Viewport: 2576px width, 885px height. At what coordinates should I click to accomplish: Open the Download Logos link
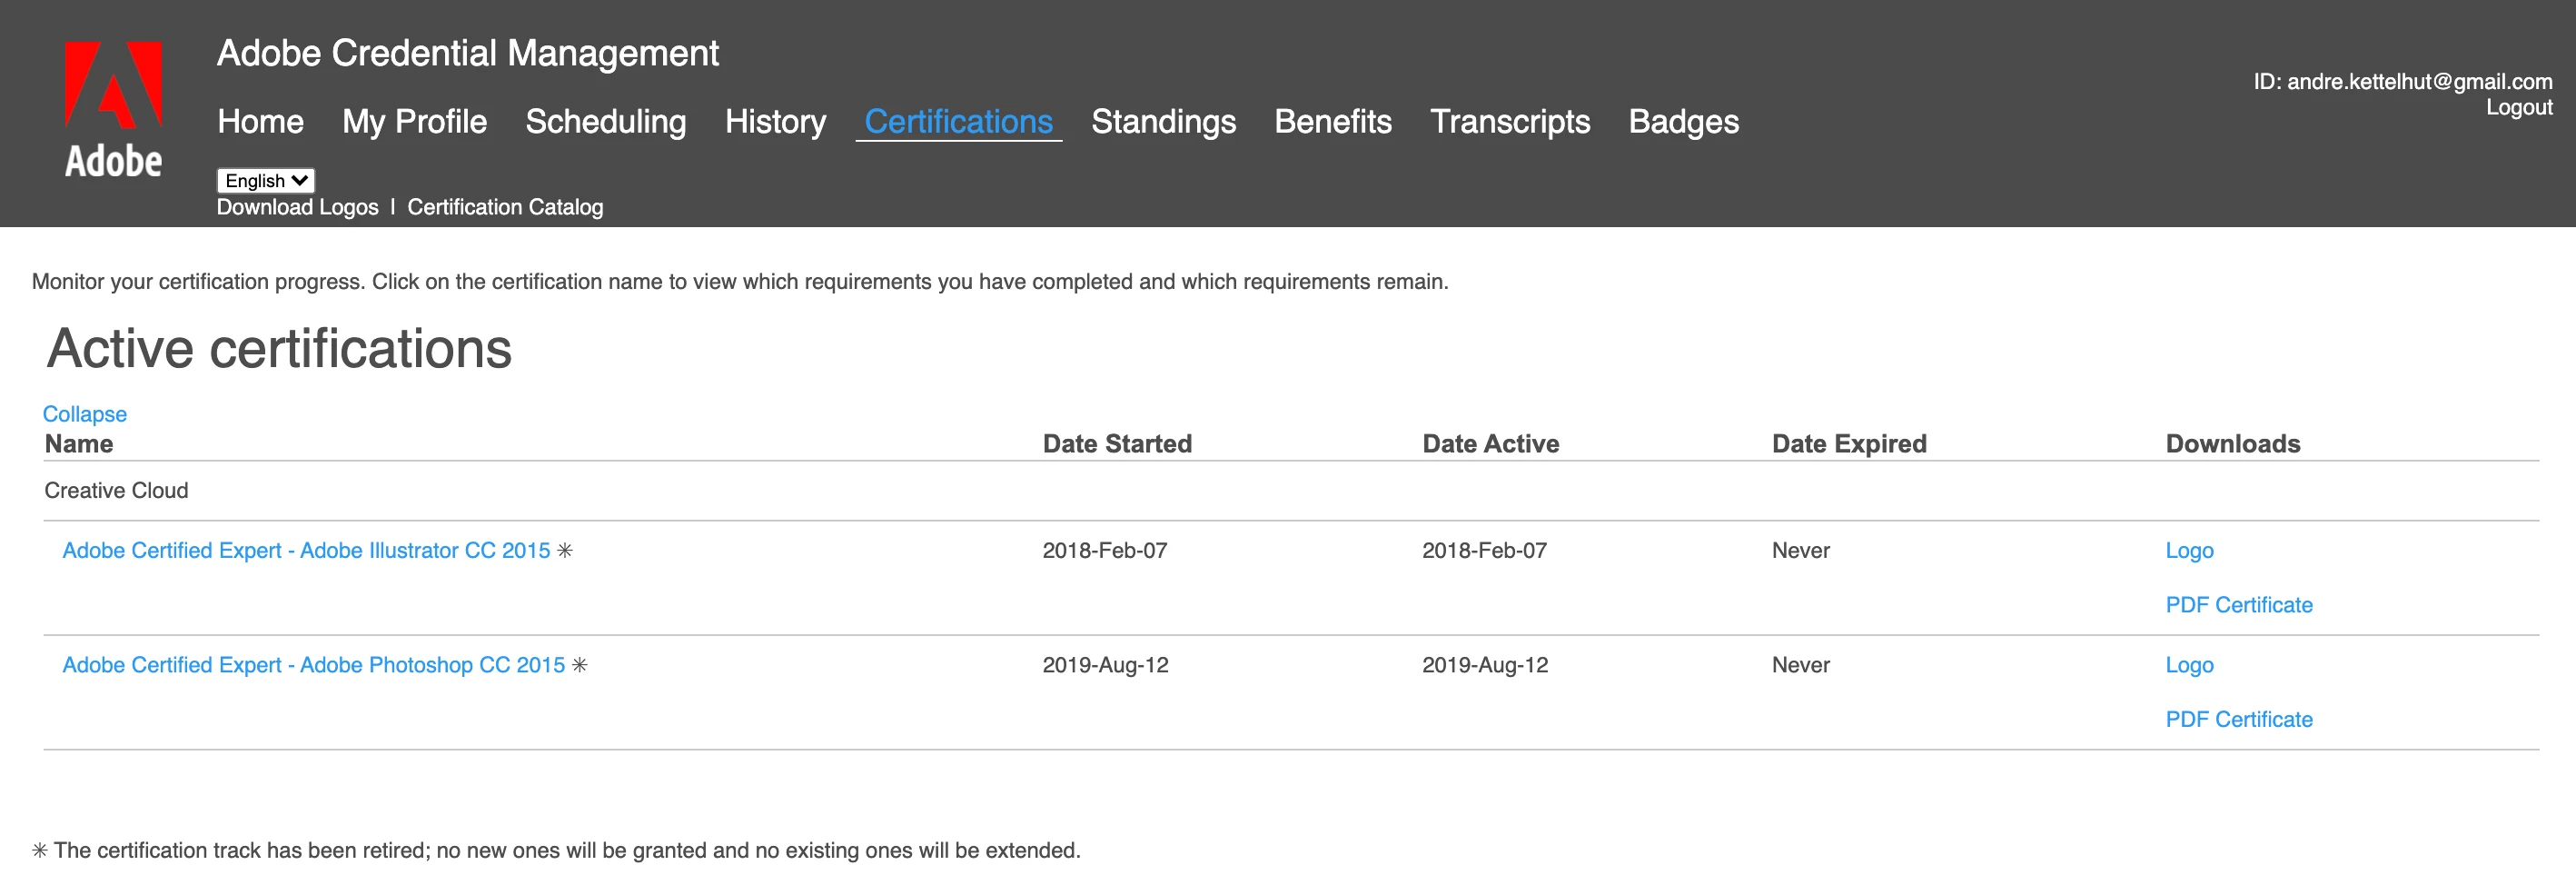297,207
